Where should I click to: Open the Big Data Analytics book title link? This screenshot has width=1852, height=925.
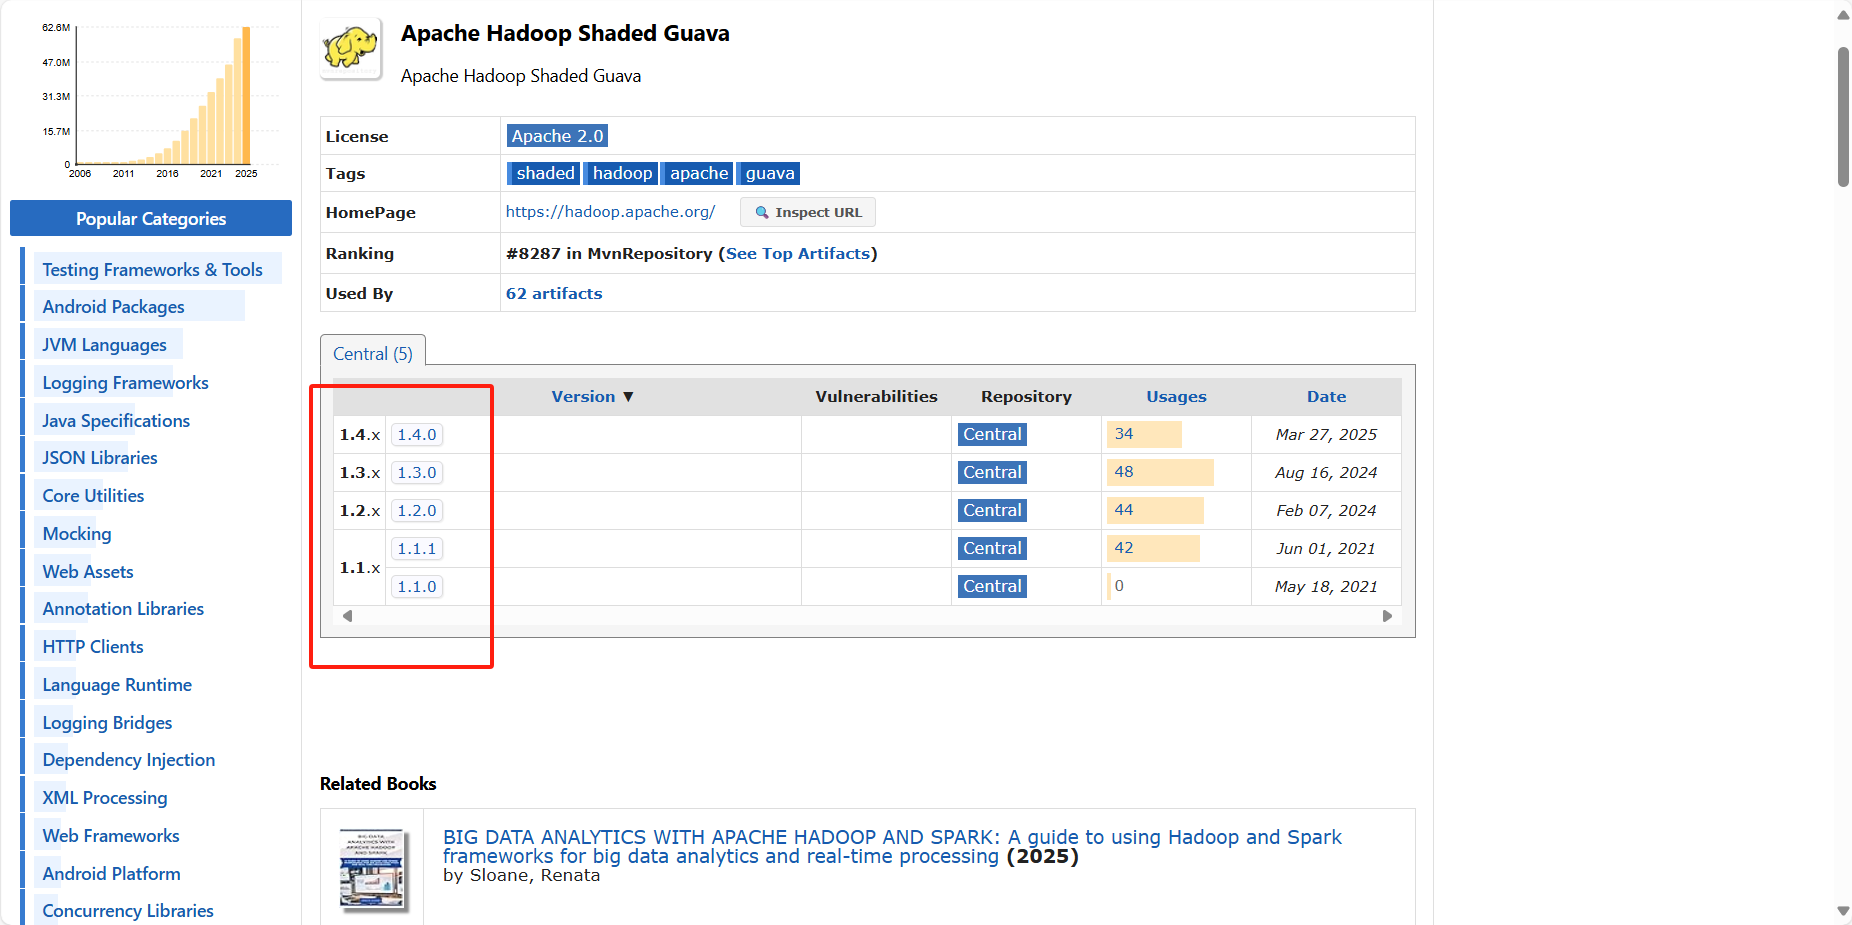892,847
